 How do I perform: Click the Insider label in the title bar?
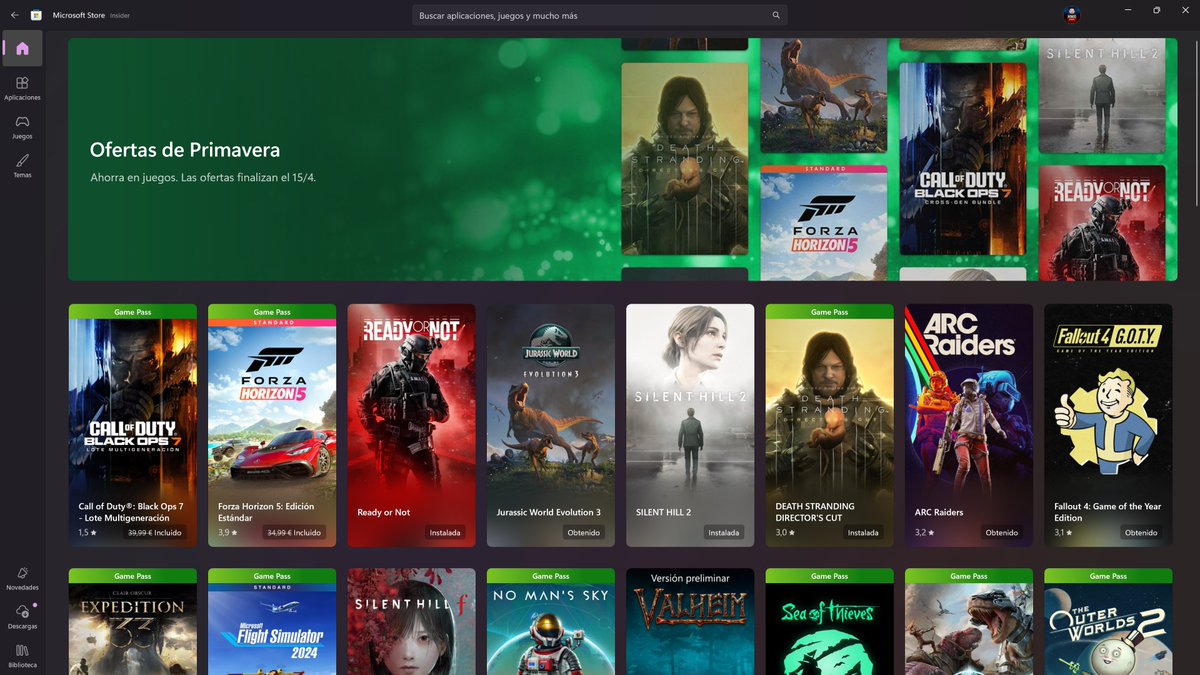[119, 16]
